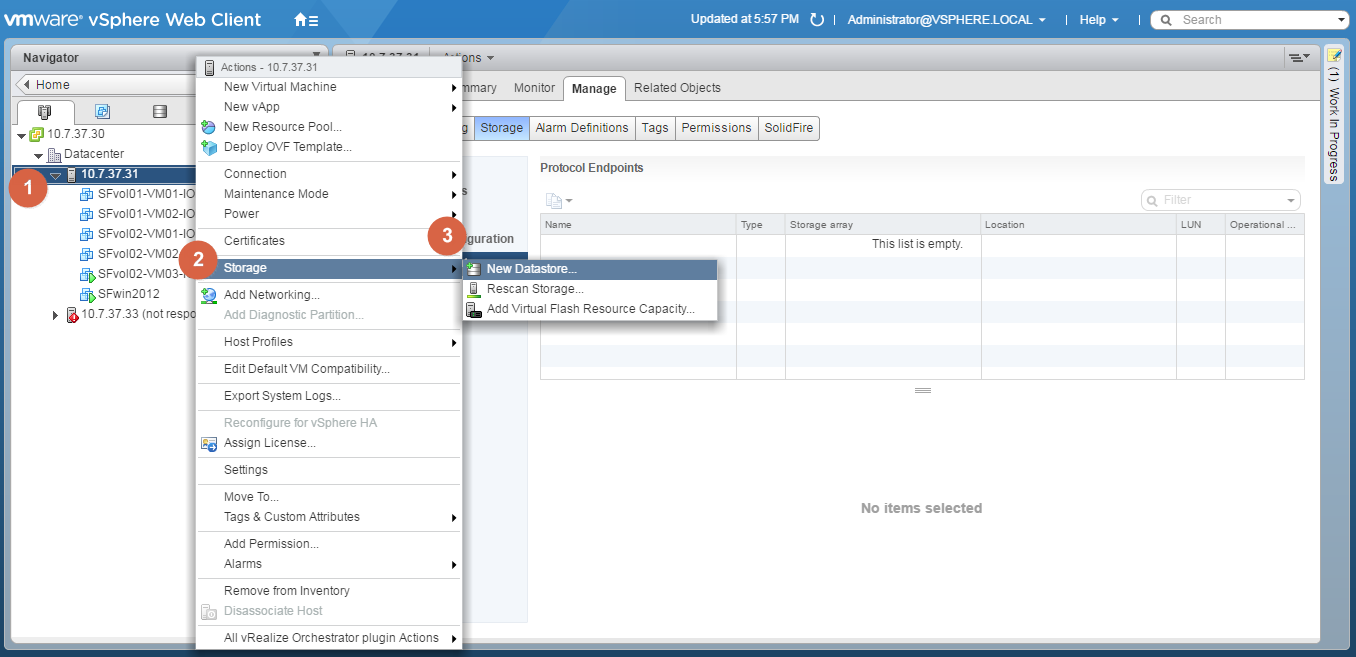This screenshot has width=1356, height=657.
Task: Select the SolidFire sub-tab
Action: pos(789,128)
